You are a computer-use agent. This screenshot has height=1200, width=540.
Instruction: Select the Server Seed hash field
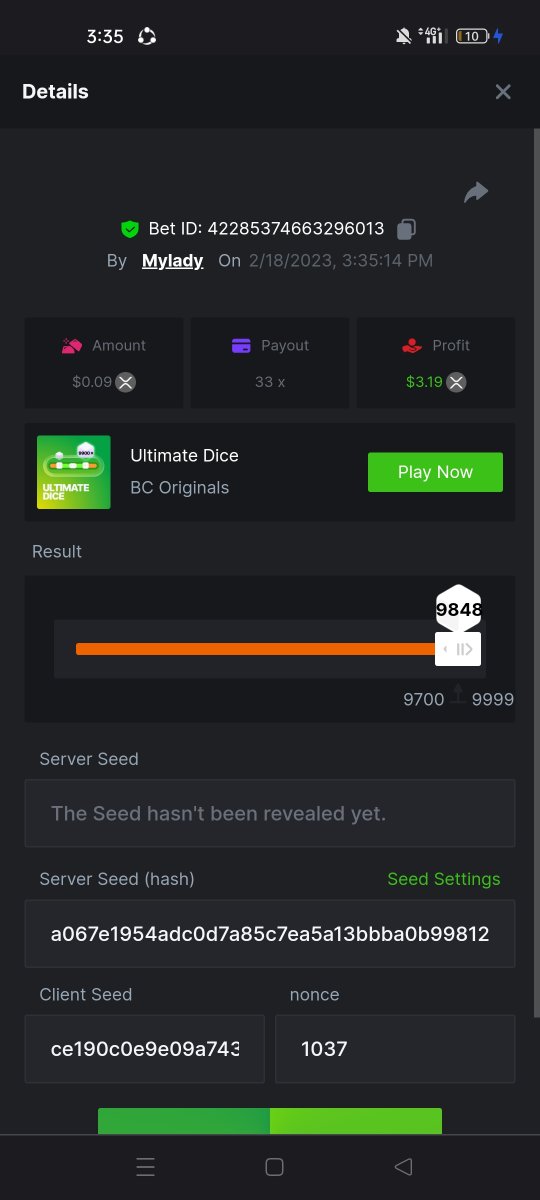tap(270, 934)
